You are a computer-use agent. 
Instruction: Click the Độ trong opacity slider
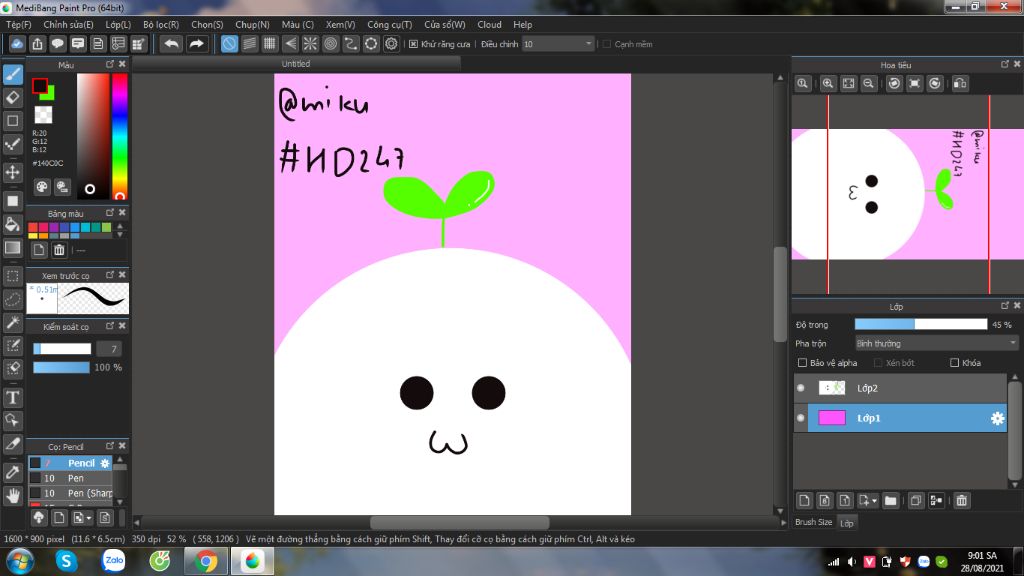coord(921,325)
